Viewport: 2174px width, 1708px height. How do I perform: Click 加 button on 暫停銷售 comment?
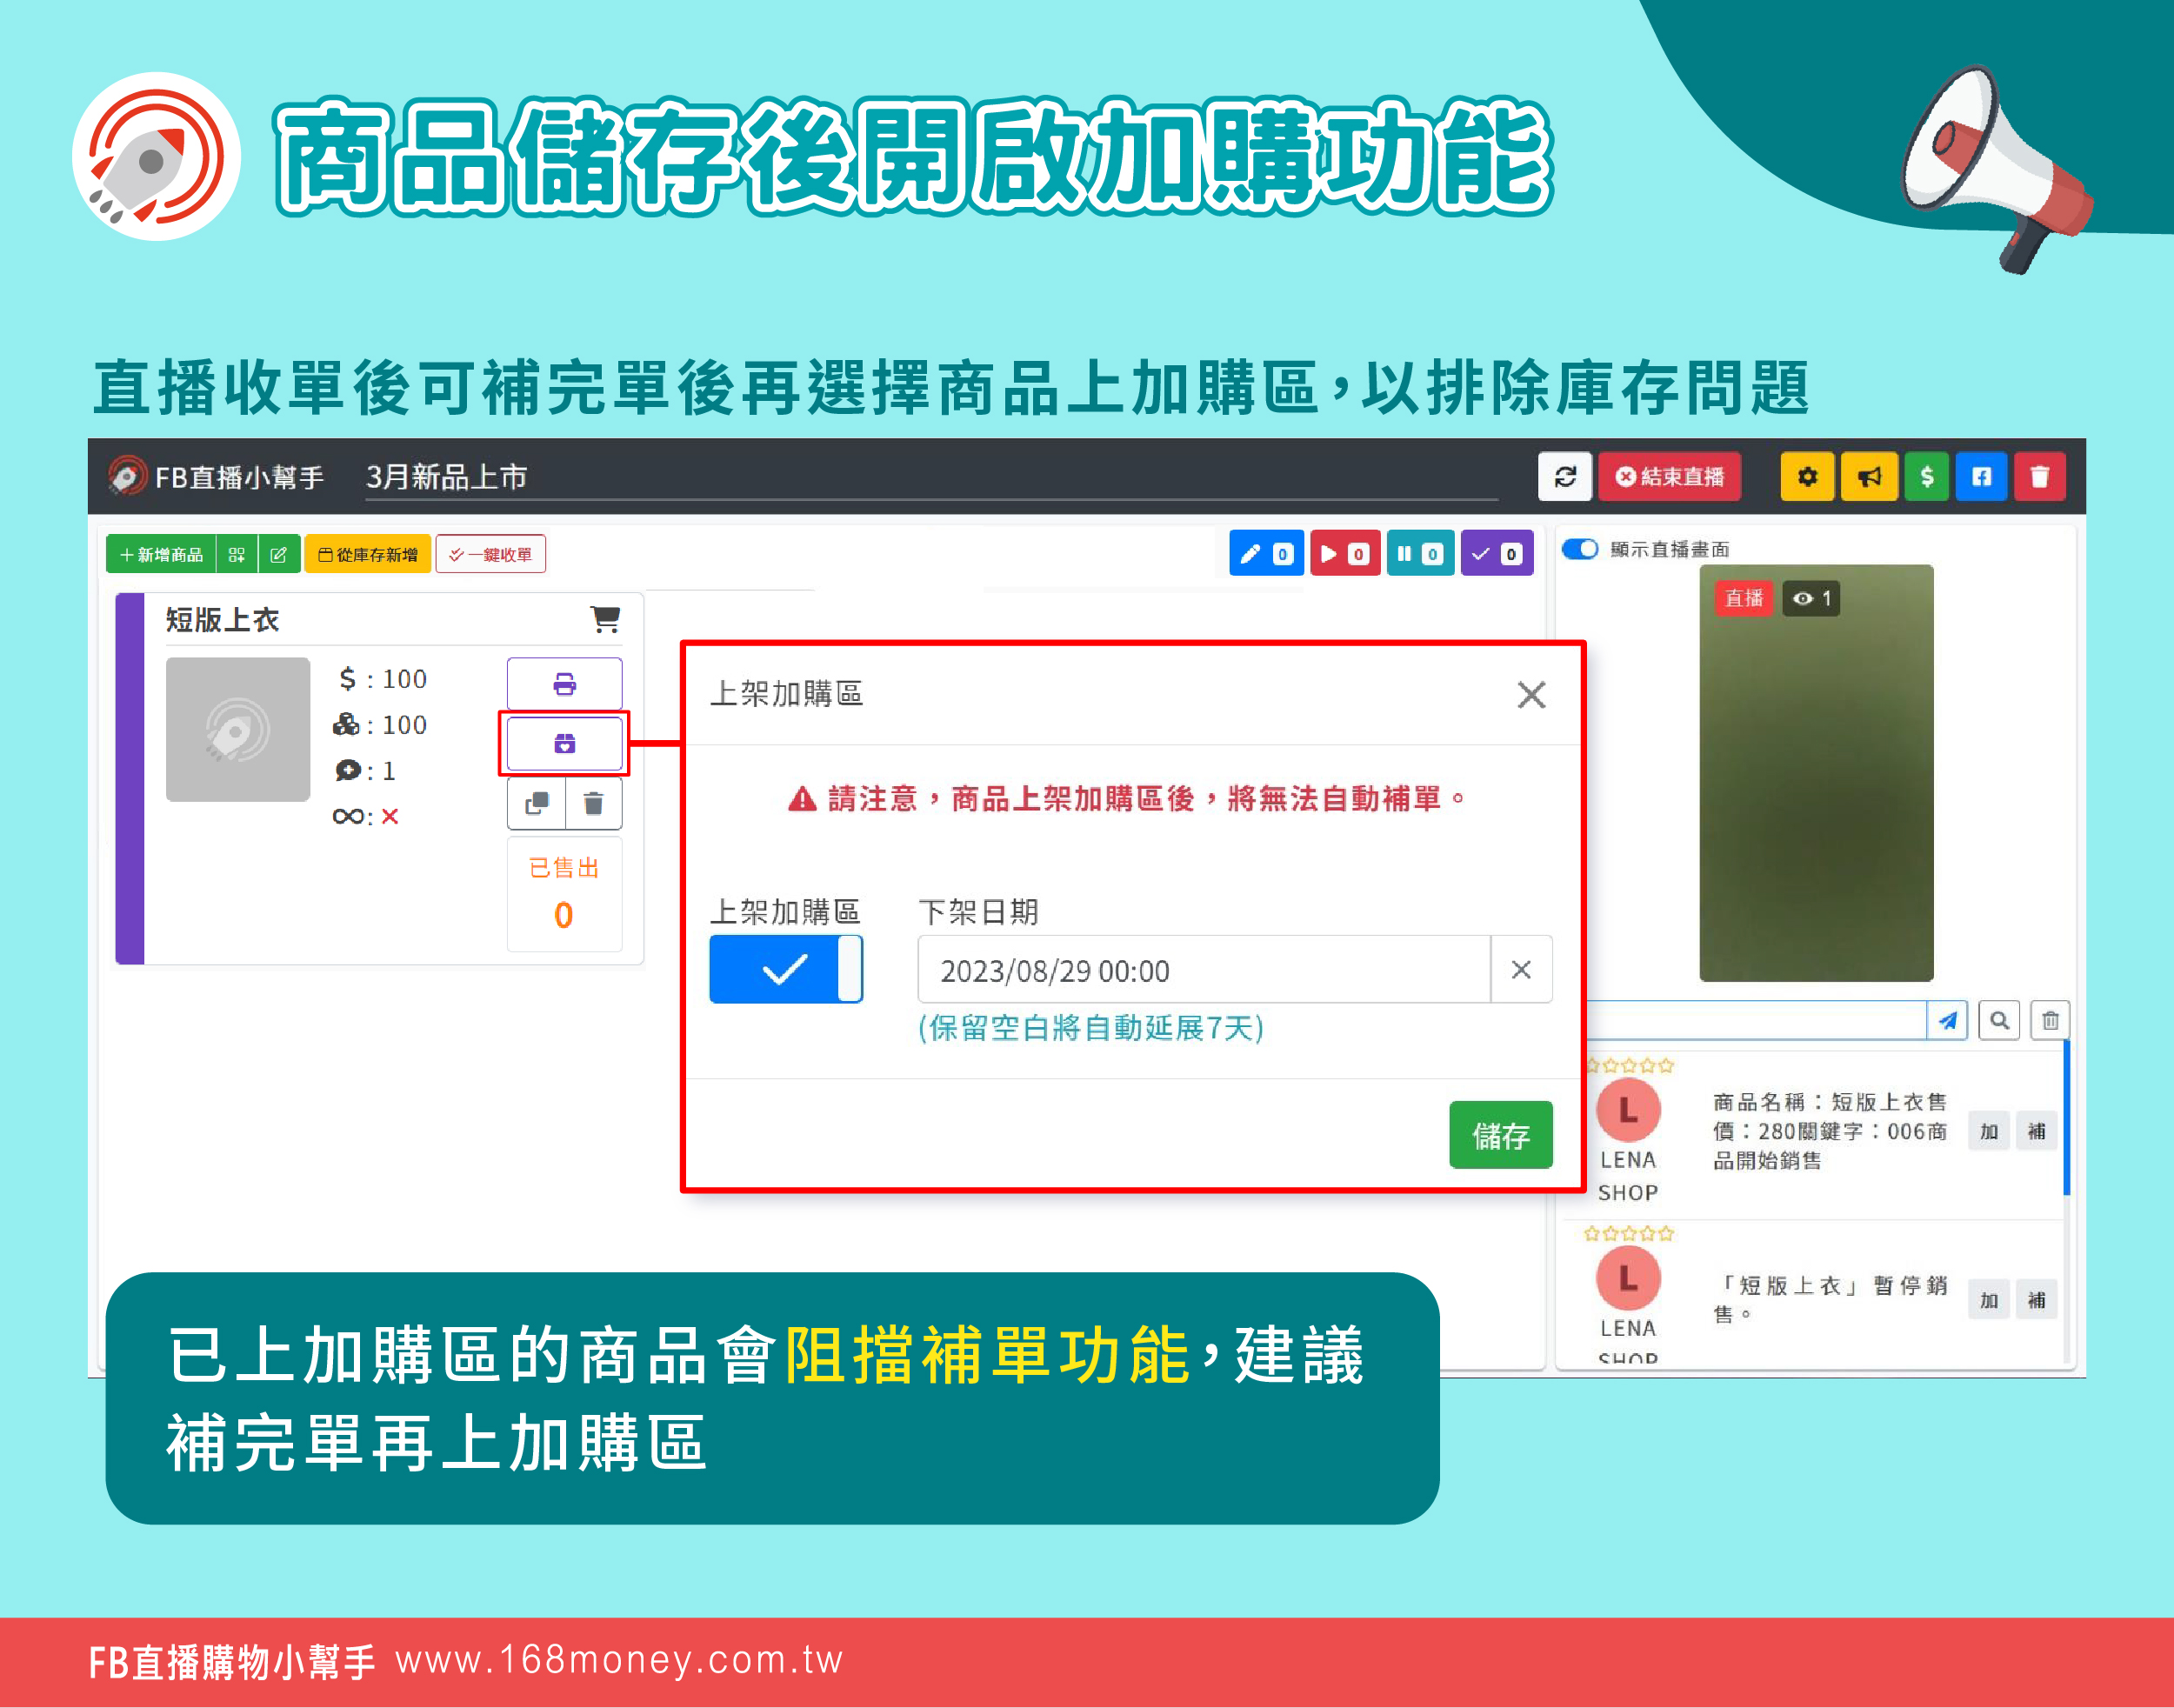tap(1989, 1300)
